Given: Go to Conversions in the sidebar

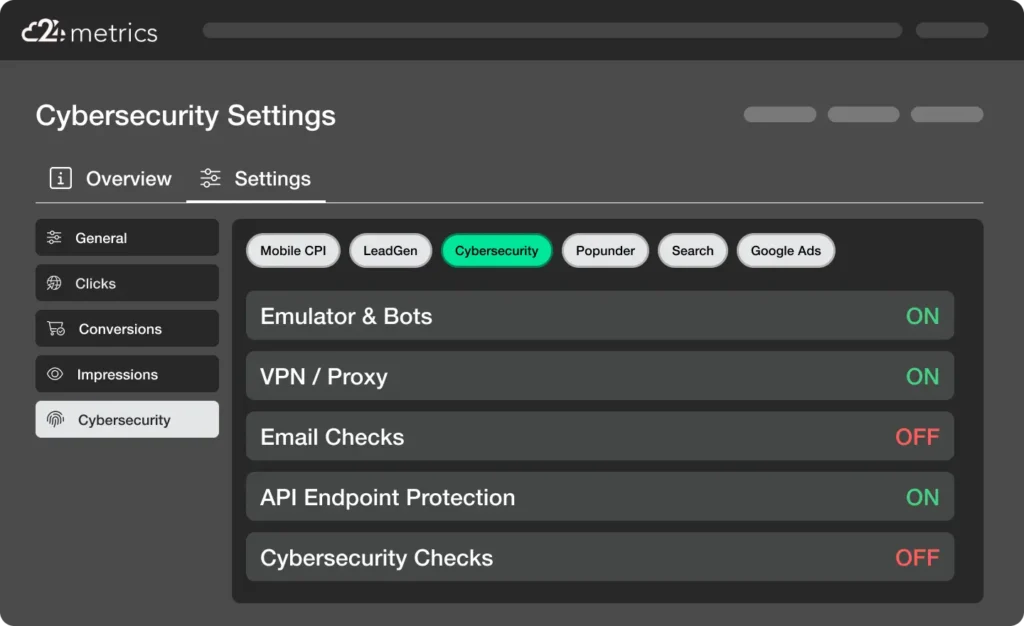Looking at the screenshot, I should pos(127,328).
